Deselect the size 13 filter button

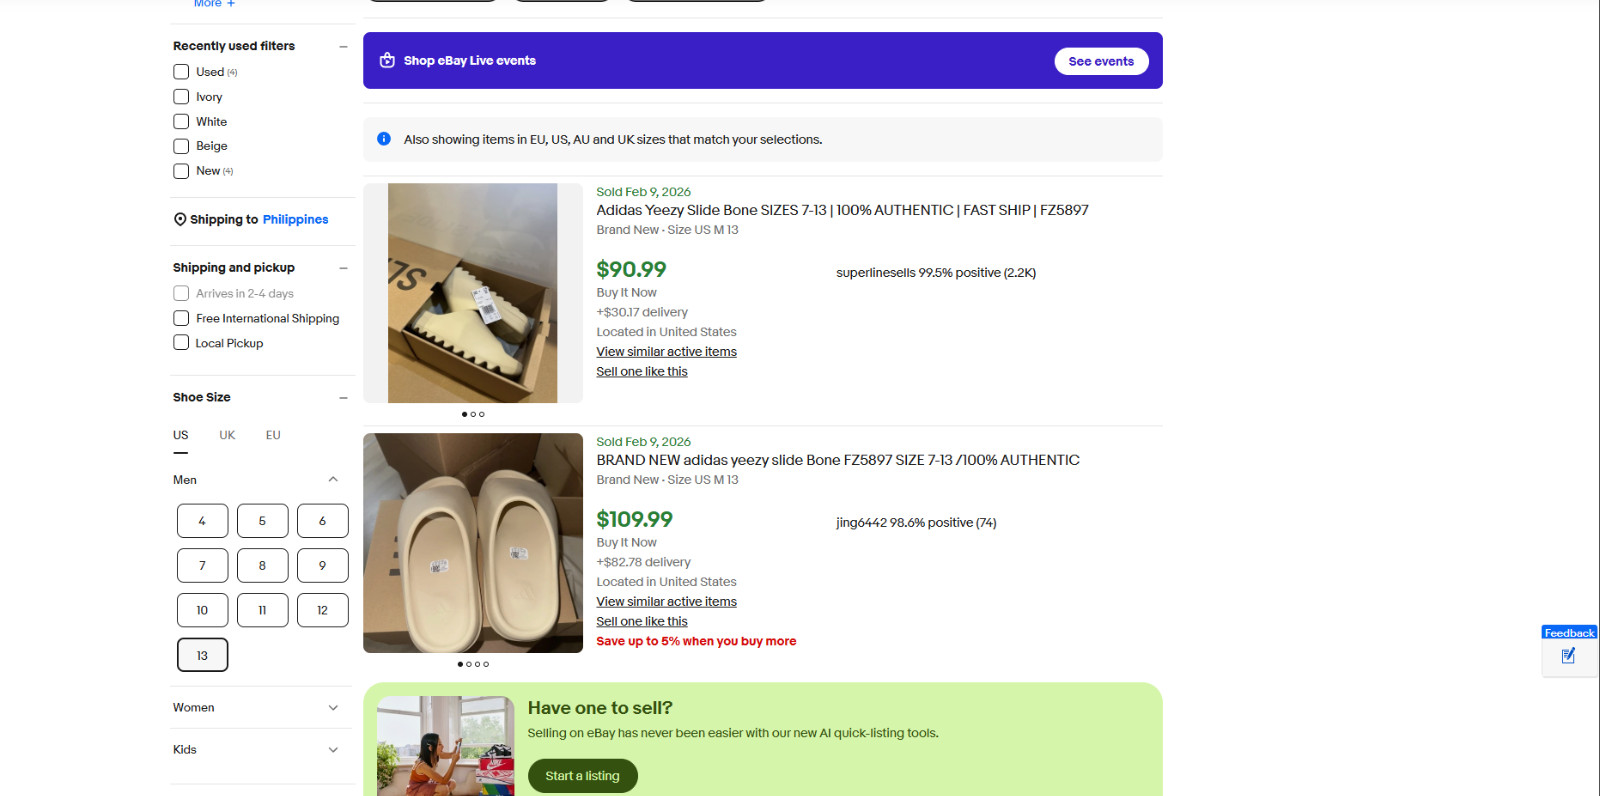[x=202, y=654]
